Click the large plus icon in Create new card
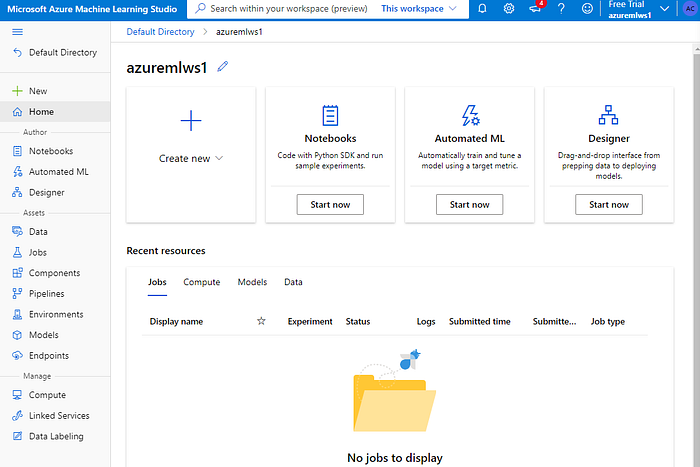This screenshot has height=467, width=700. click(x=191, y=121)
